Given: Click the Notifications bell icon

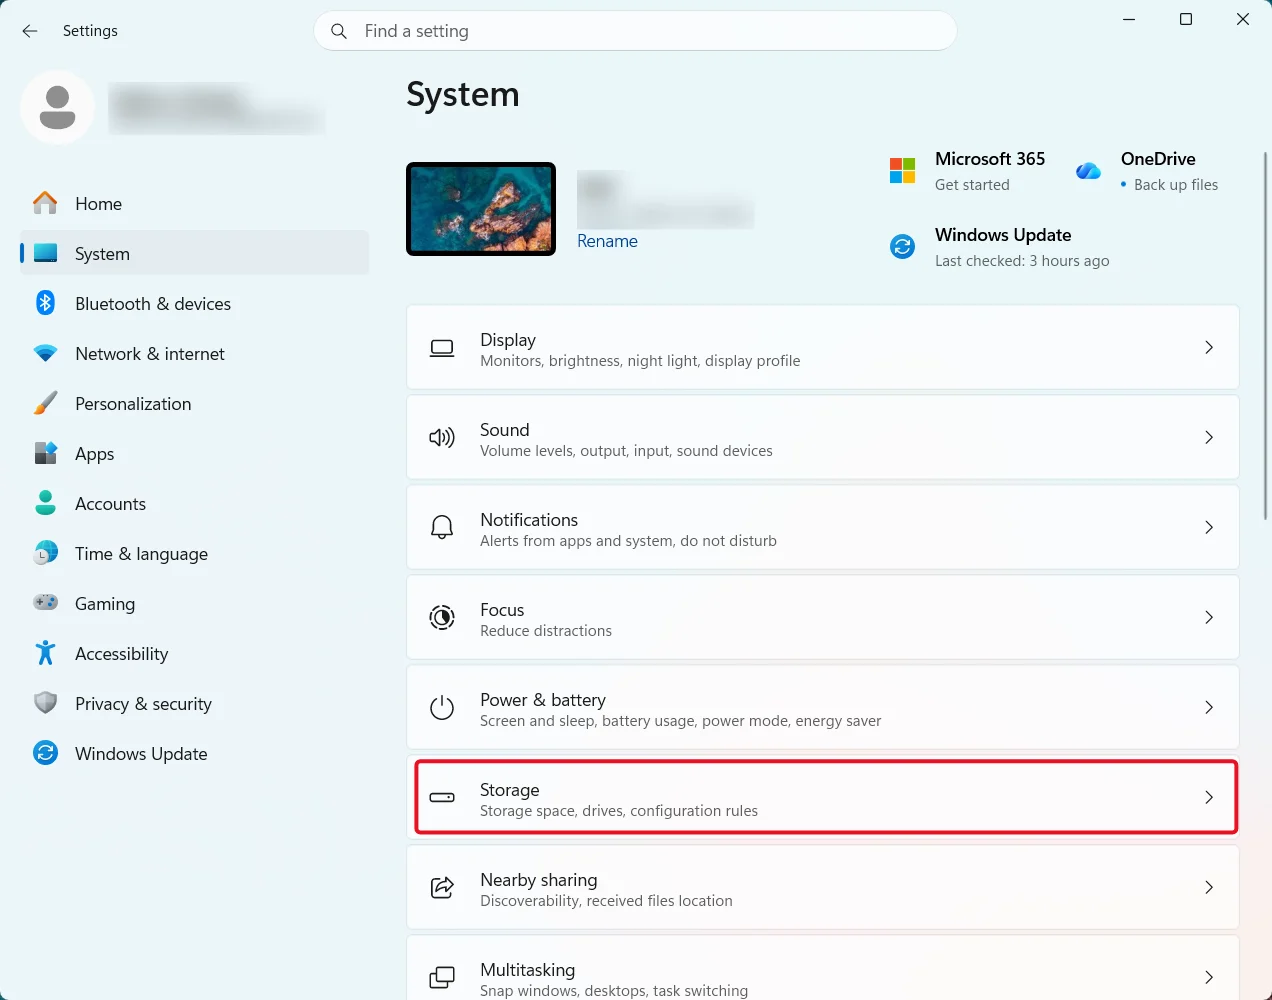Looking at the screenshot, I should (442, 527).
